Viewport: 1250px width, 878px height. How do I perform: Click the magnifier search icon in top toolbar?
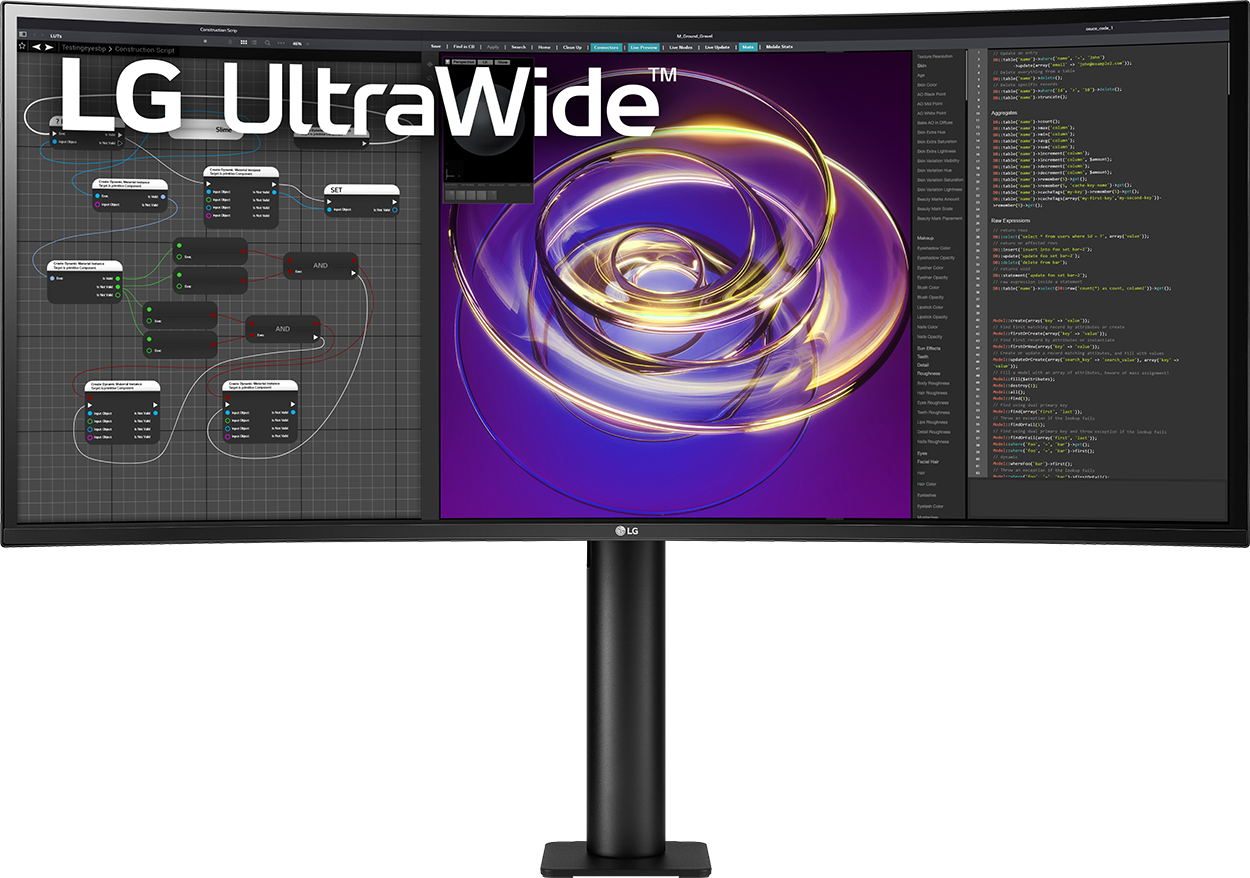(x=267, y=43)
